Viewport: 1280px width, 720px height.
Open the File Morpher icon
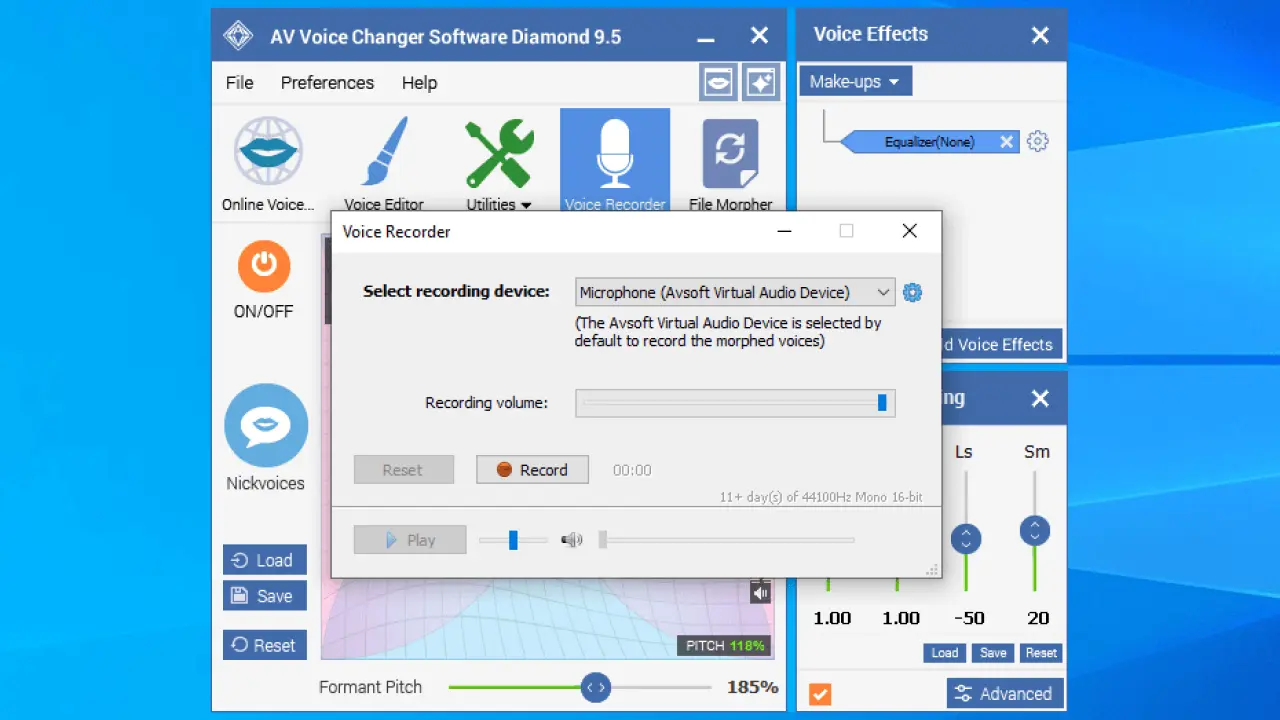tap(730, 154)
